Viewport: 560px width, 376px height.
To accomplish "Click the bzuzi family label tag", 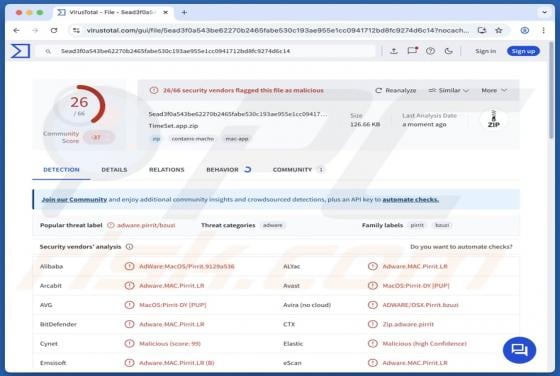I will pos(442,225).
